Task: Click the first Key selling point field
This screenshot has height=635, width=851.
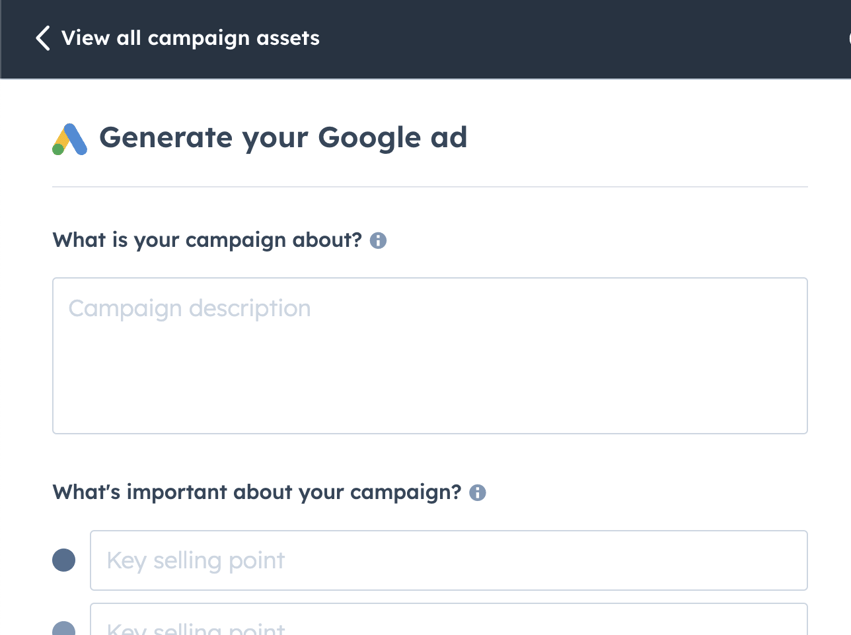Action: tap(448, 560)
